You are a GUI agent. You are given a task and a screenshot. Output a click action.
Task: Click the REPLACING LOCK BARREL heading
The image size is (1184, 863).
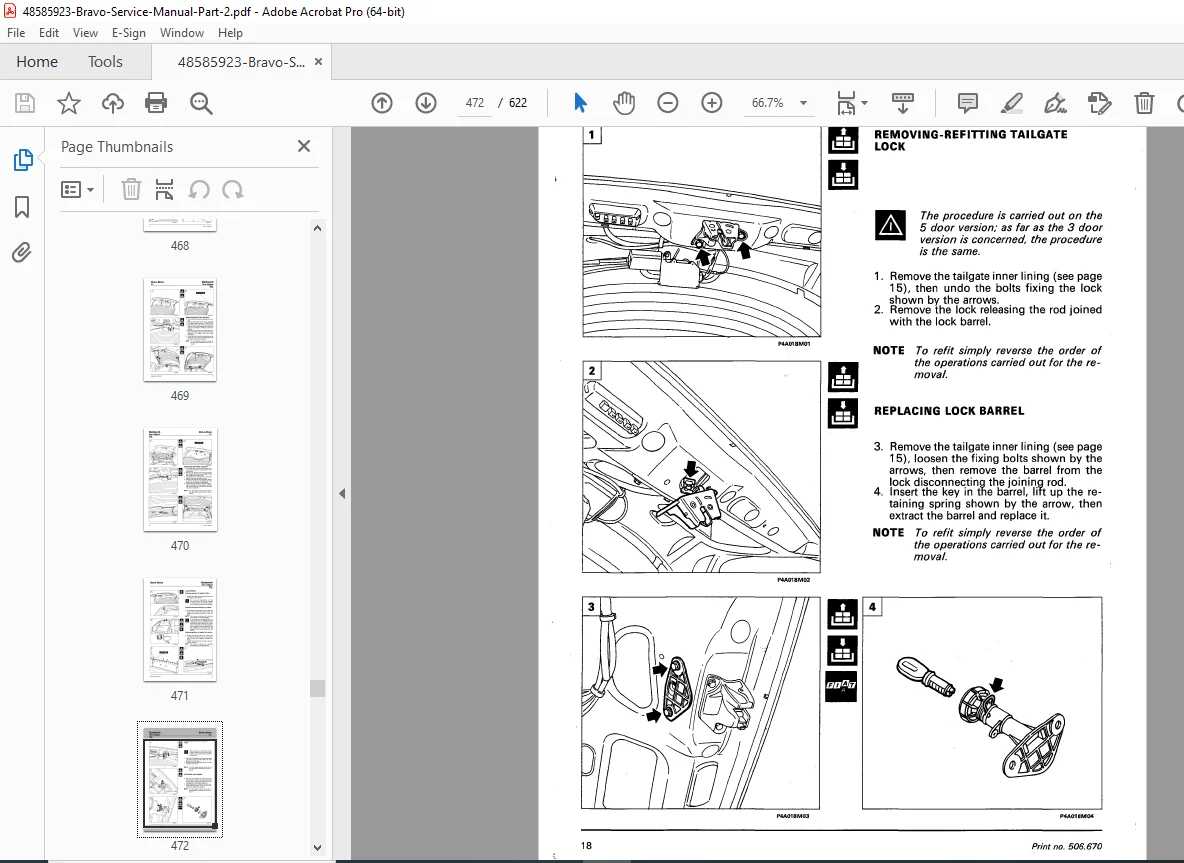click(949, 411)
